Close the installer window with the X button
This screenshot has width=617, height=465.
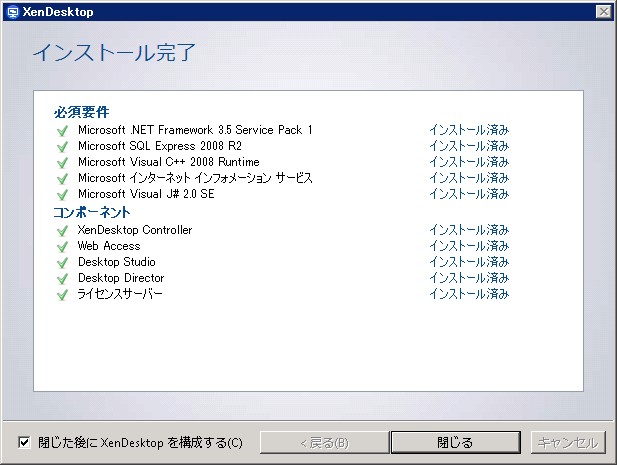coord(602,11)
